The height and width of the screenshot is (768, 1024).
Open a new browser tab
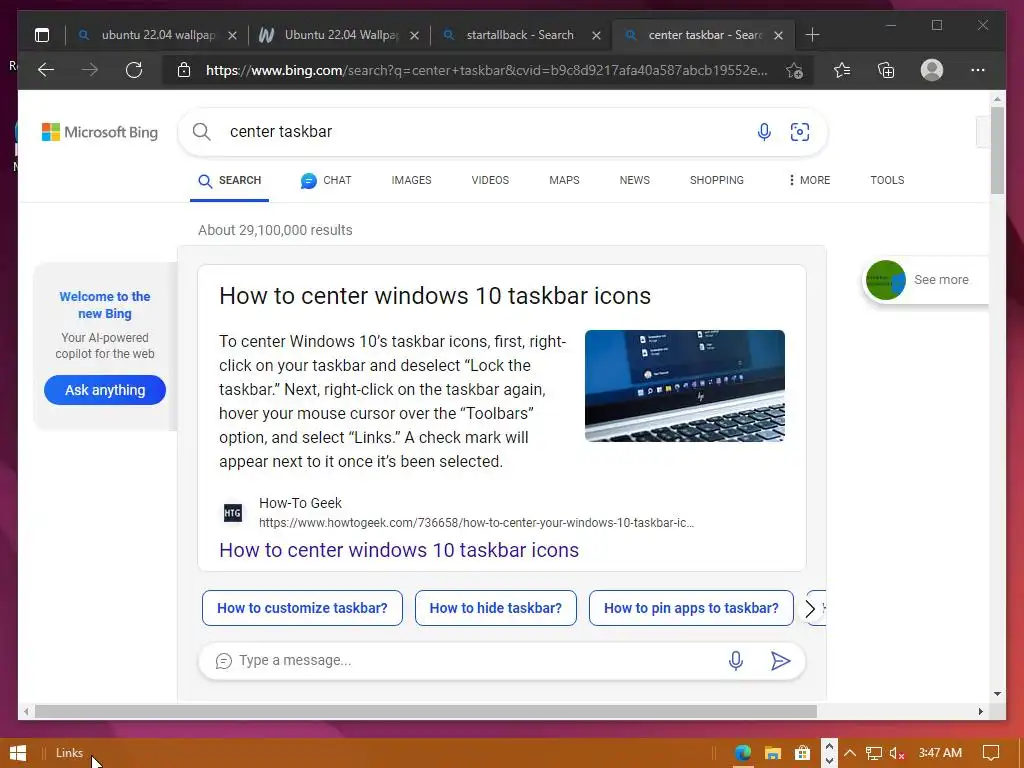pos(812,35)
